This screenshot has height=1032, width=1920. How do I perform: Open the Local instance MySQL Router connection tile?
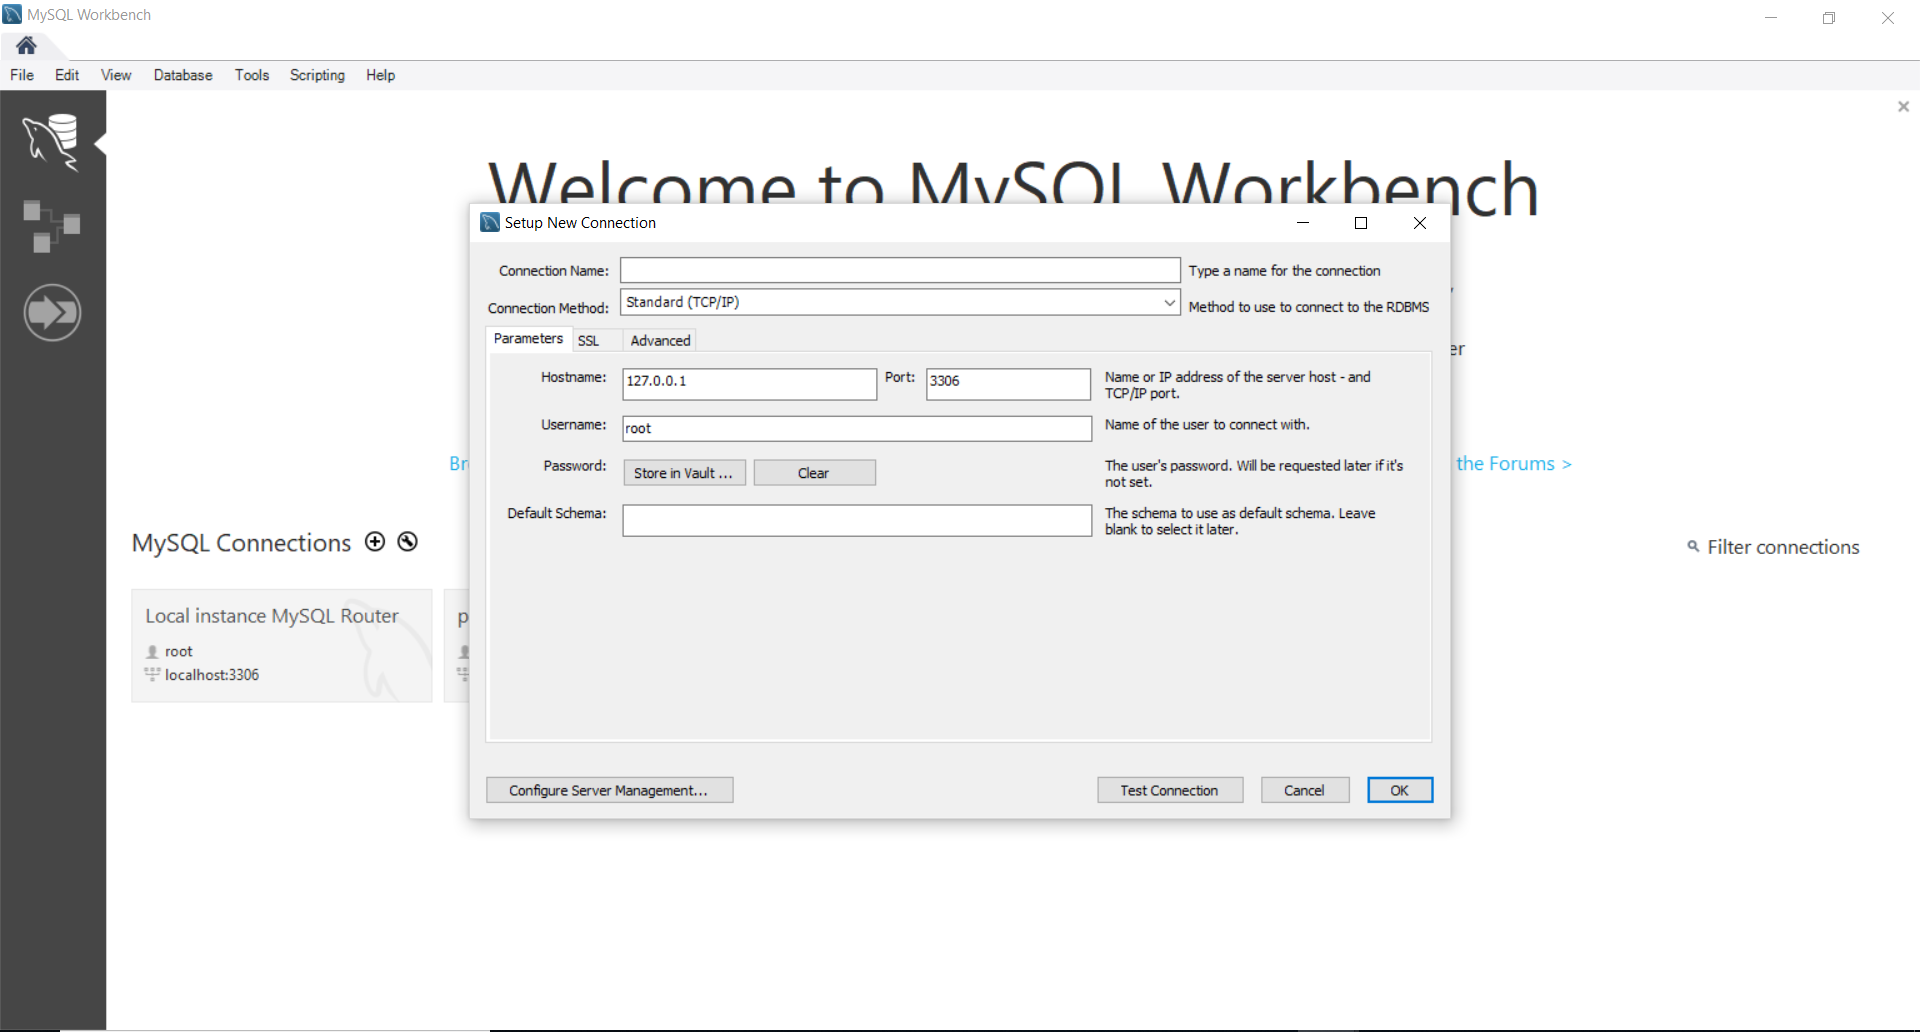coord(281,645)
